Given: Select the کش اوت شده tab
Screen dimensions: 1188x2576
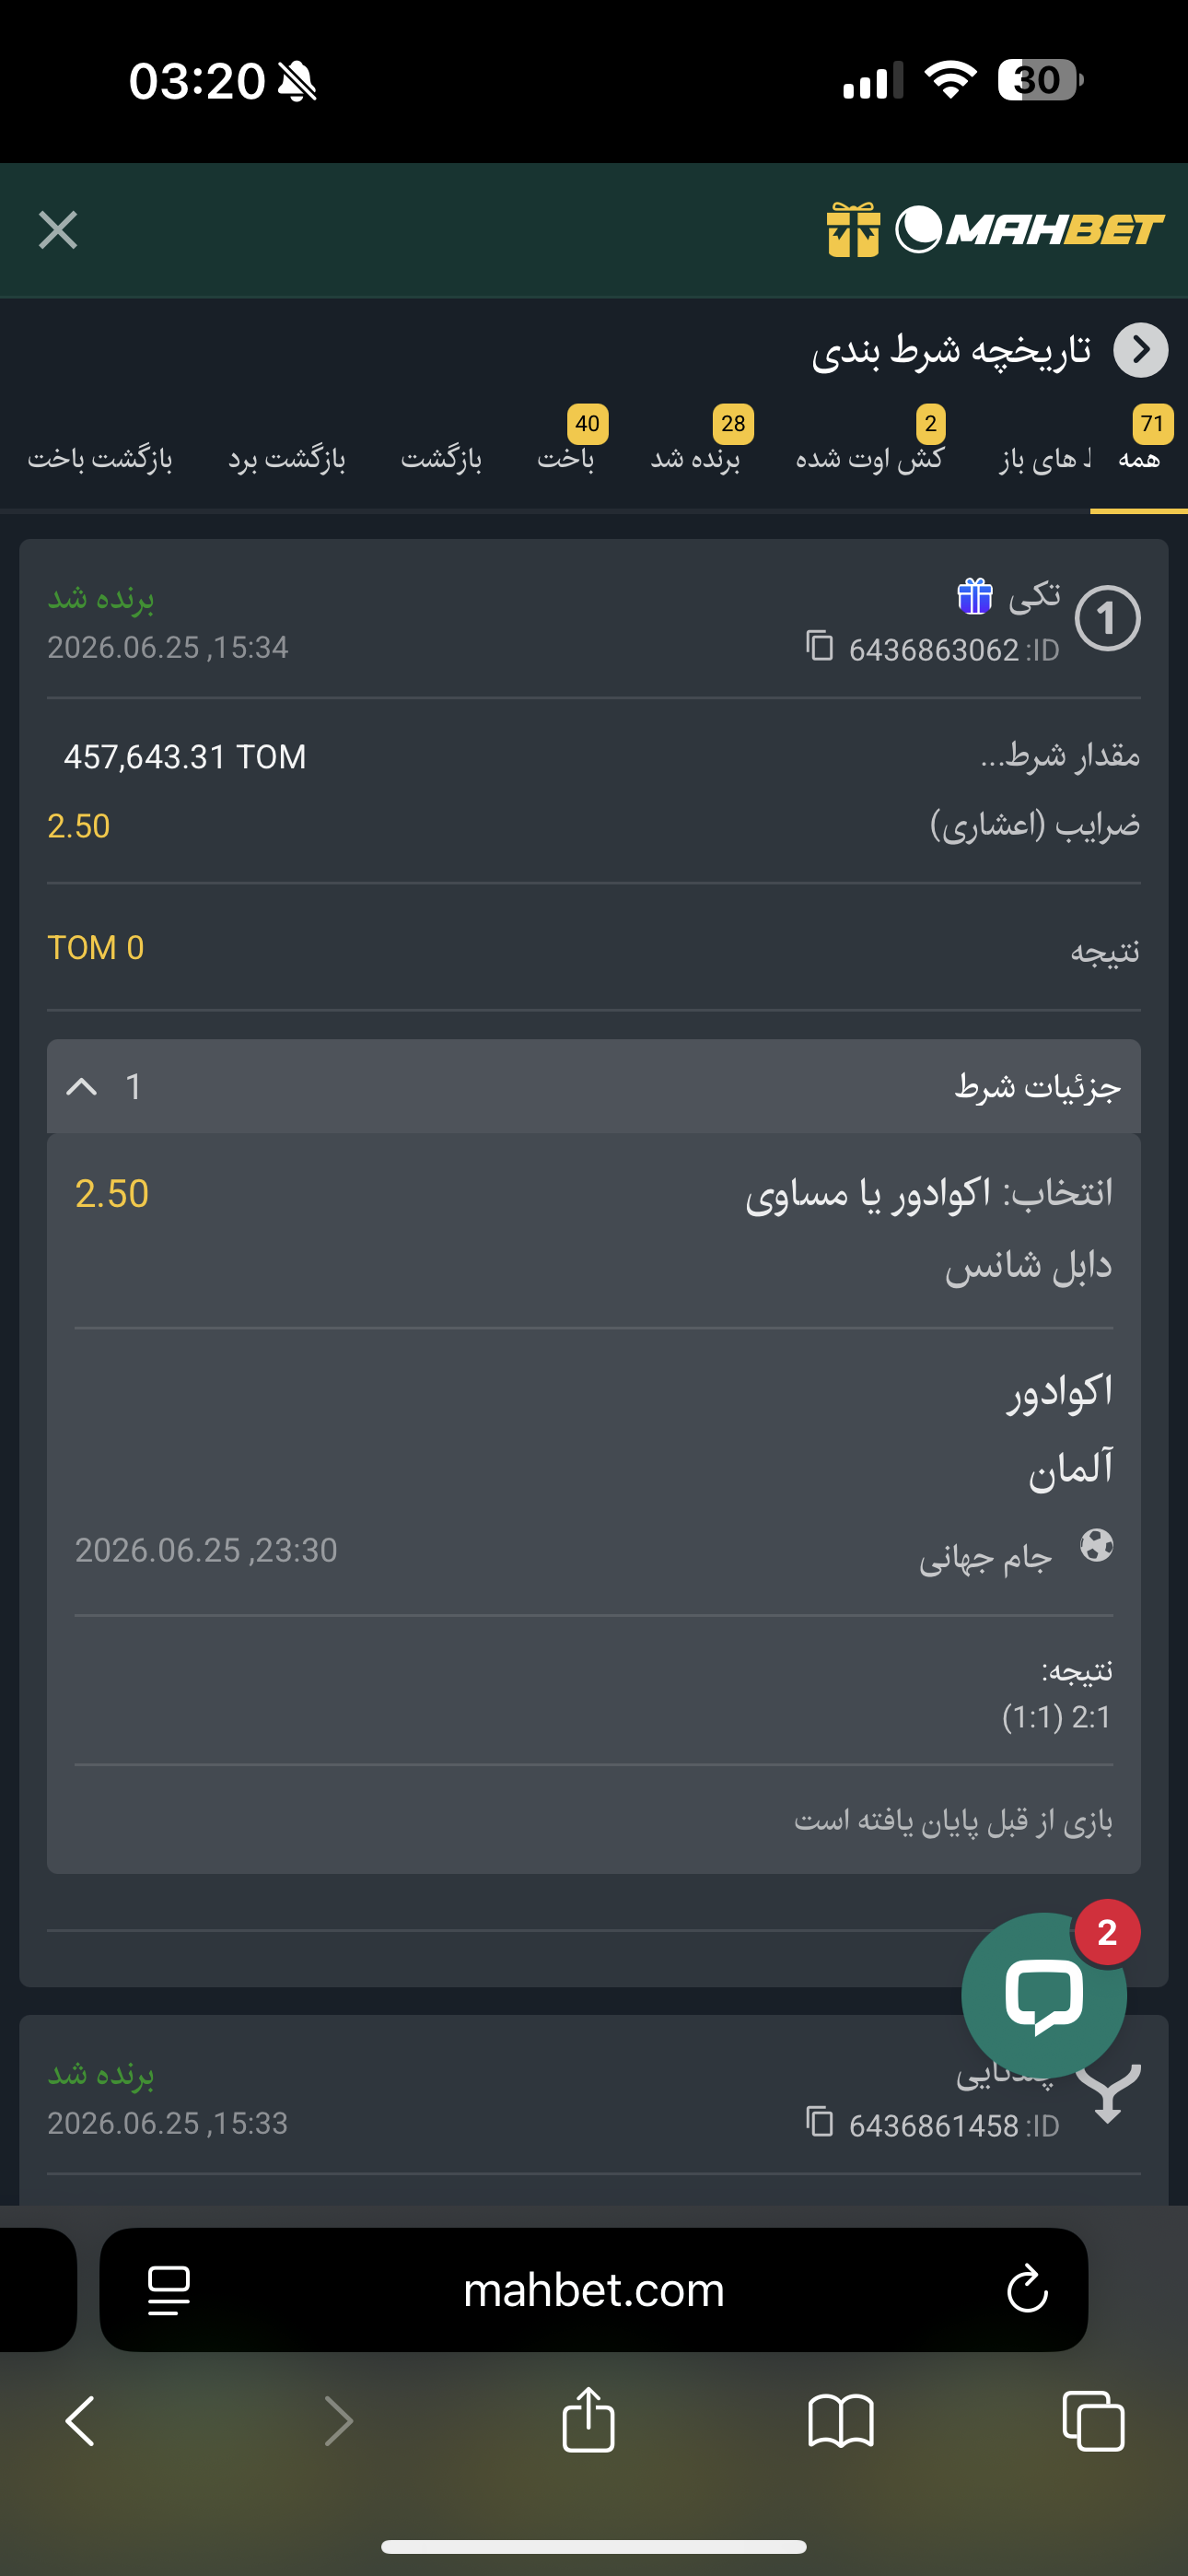Looking at the screenshot, I should 870,458.
